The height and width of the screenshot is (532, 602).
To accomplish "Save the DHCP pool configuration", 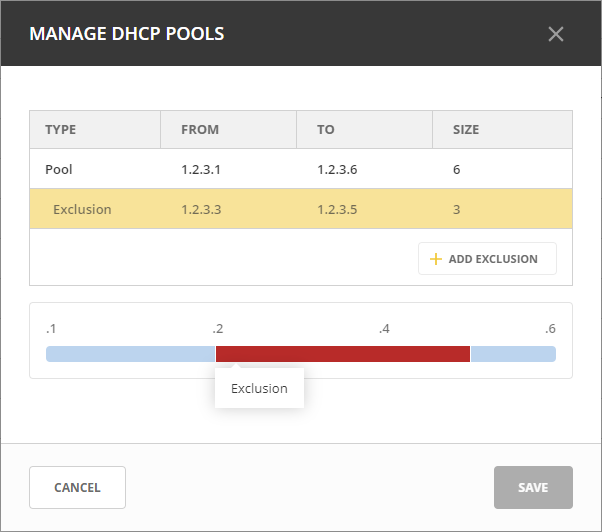I will (533, 488).
